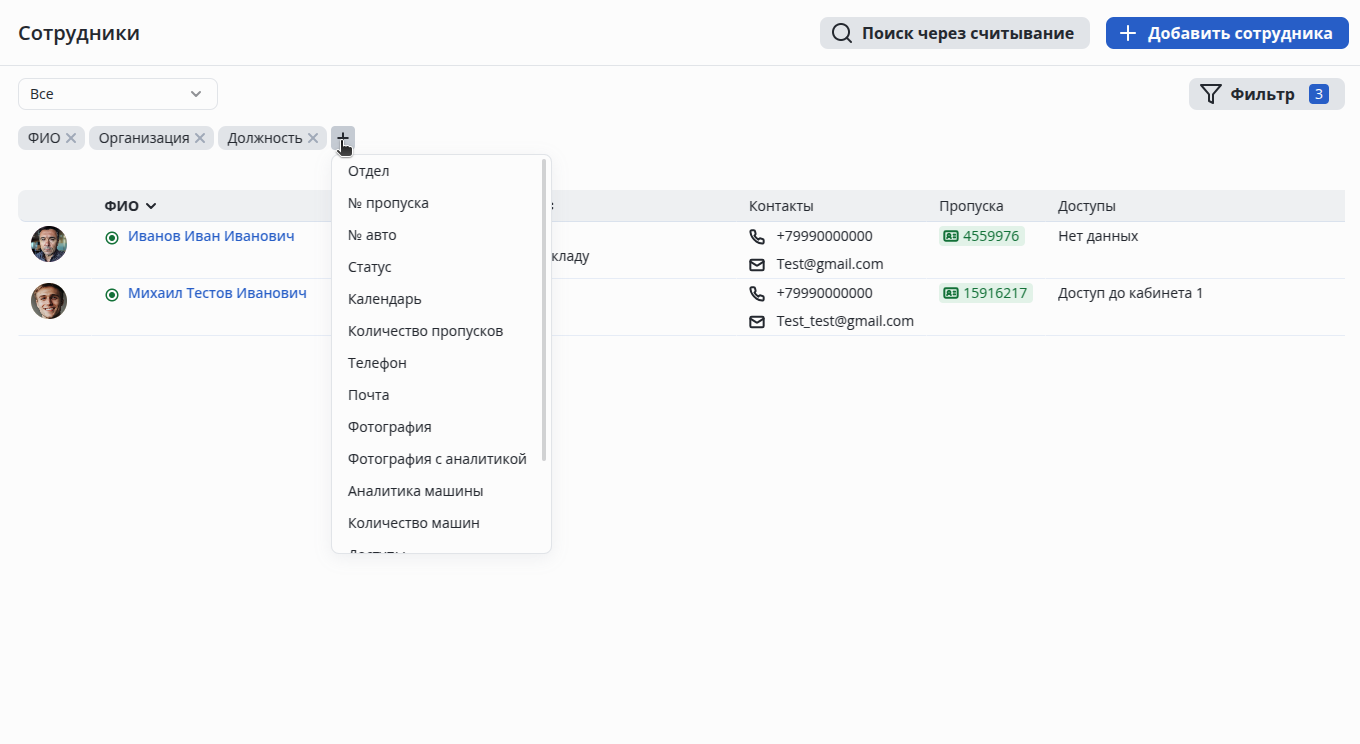Click the plus icon to add column
Screen dimensions: 1360x744
[343, 138]
